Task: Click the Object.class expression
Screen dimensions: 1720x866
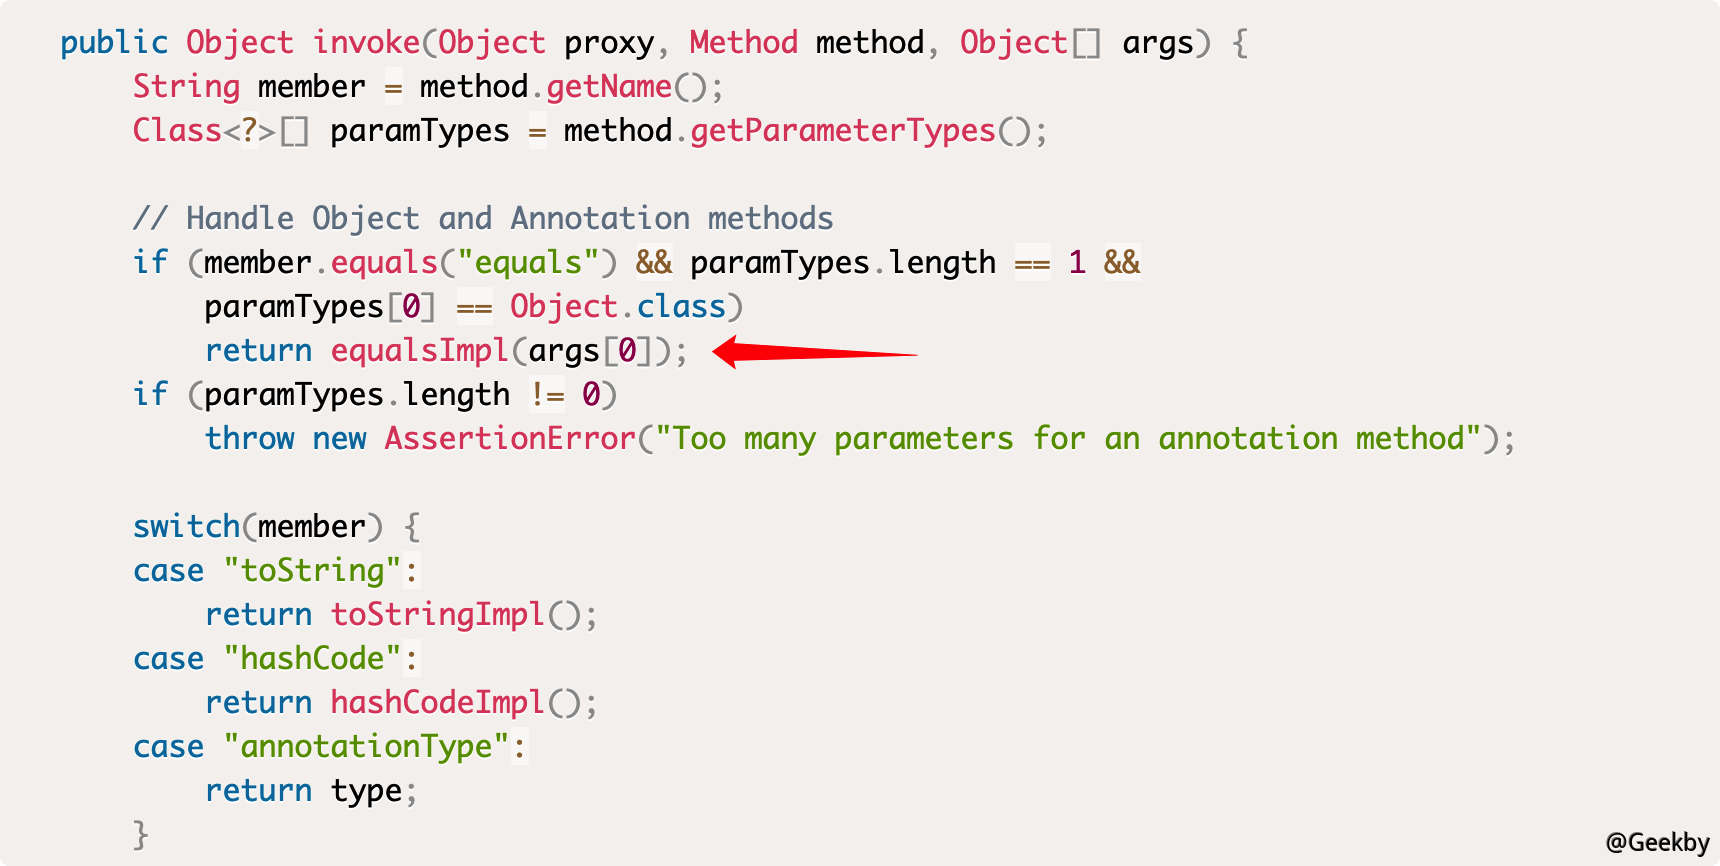Action: coord(618,307)
